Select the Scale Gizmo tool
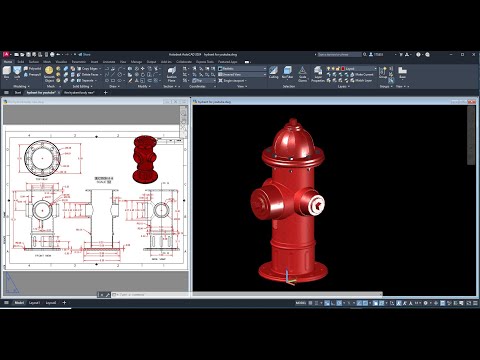 point(302,74)
